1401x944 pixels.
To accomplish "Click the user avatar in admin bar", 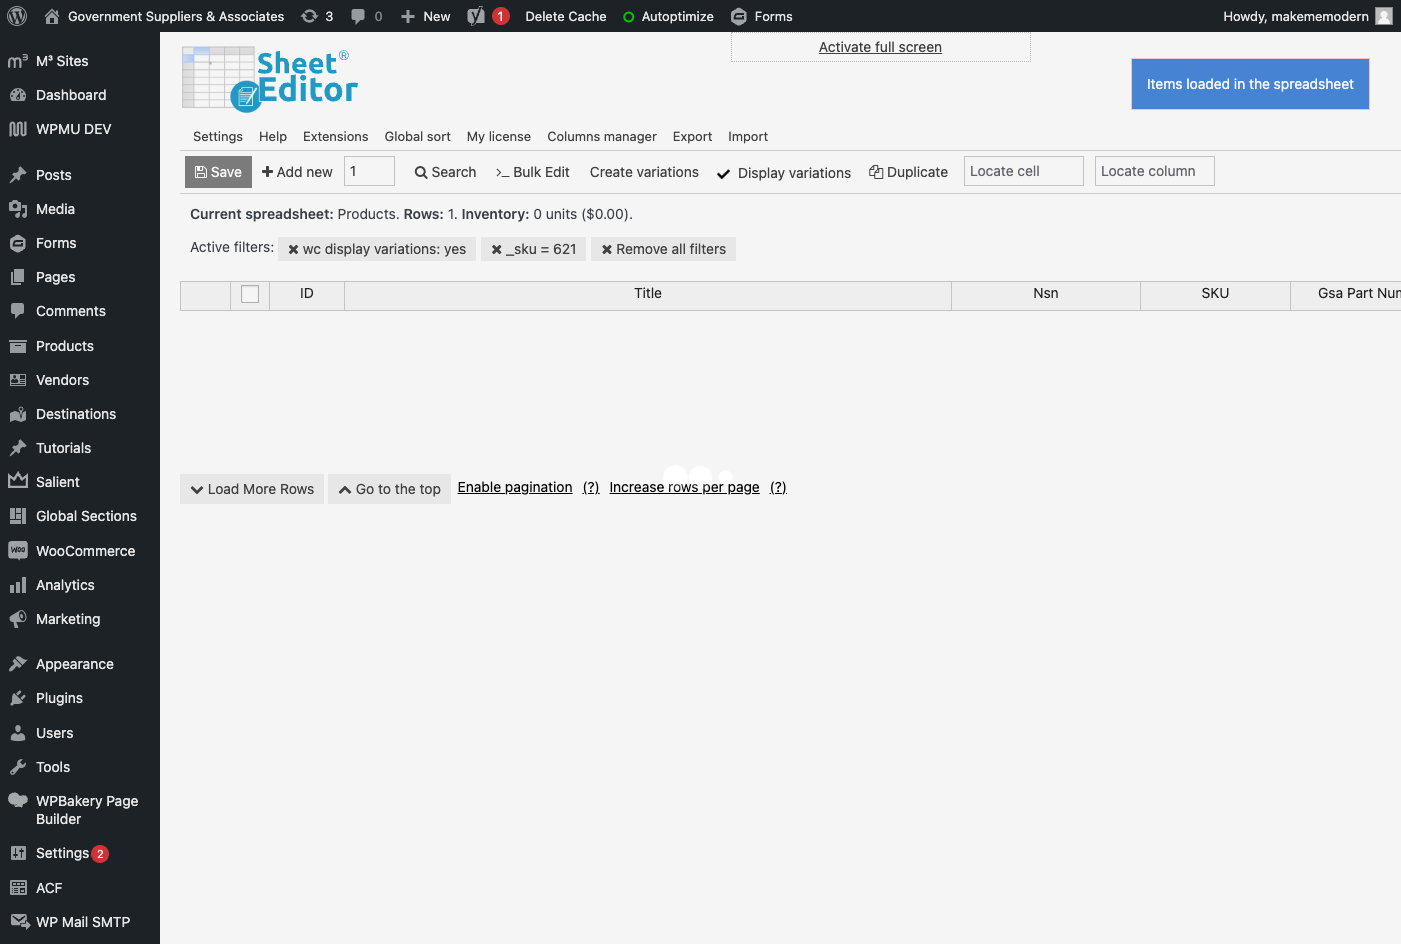I will (x=1384, y=16).
